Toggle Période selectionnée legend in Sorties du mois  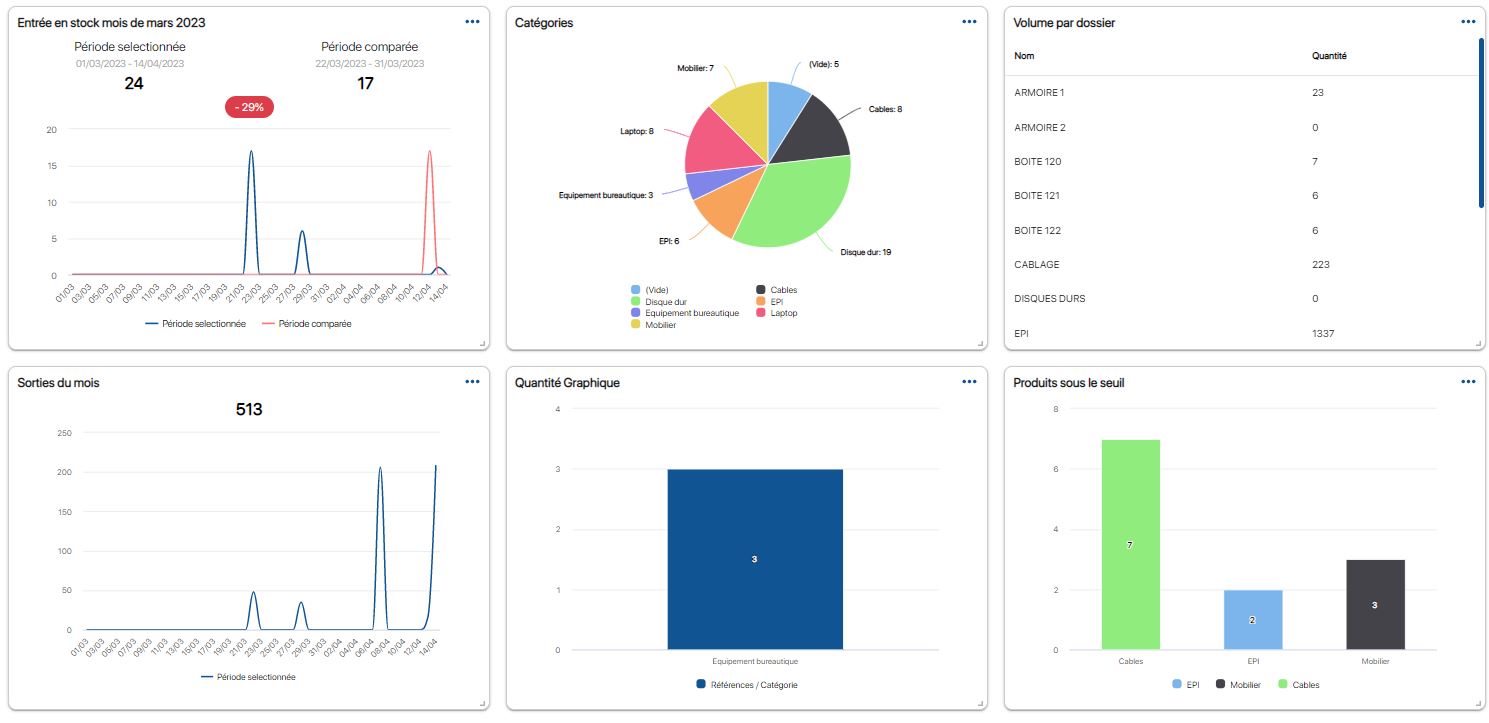[x=248, y=677]
